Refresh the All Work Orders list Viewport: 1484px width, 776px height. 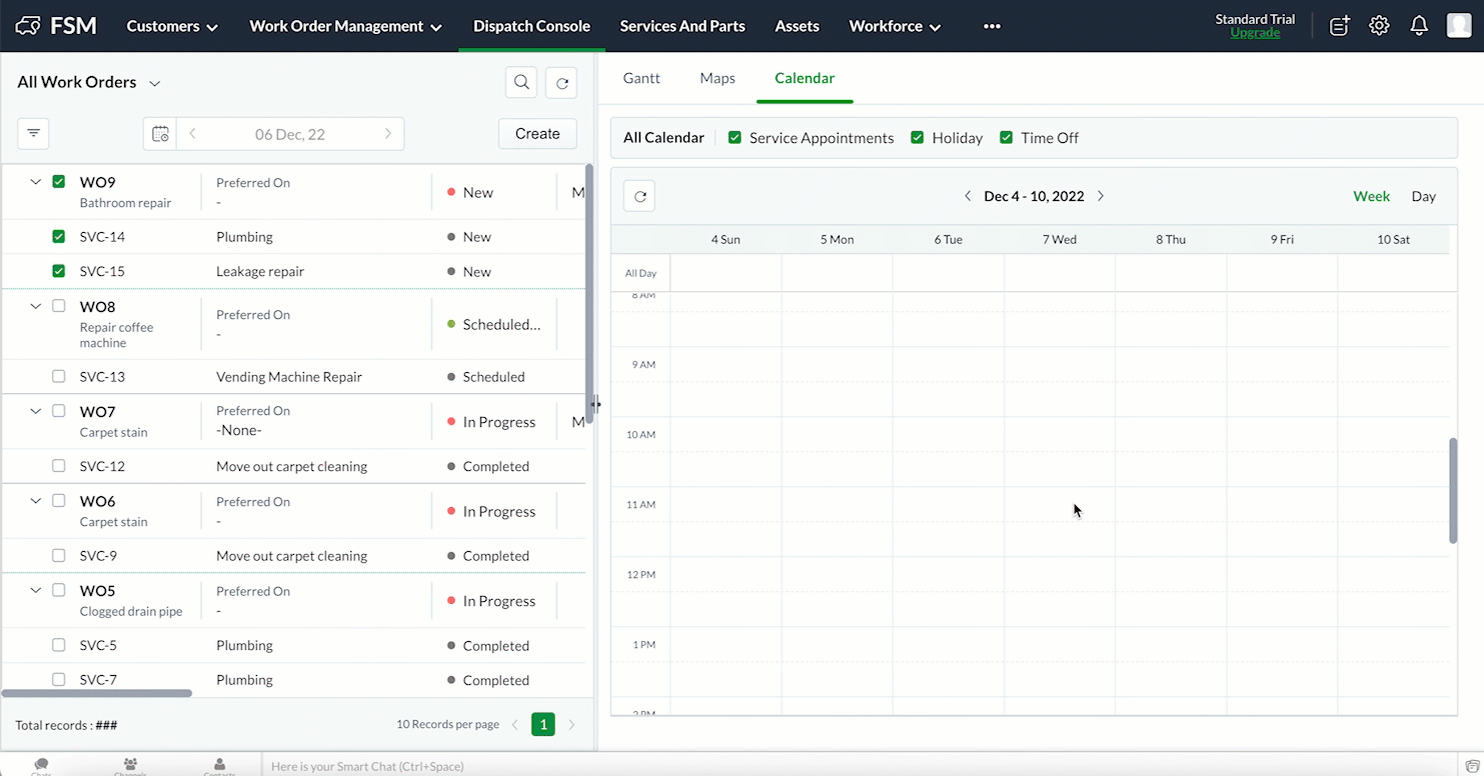[x=562, y=83]
